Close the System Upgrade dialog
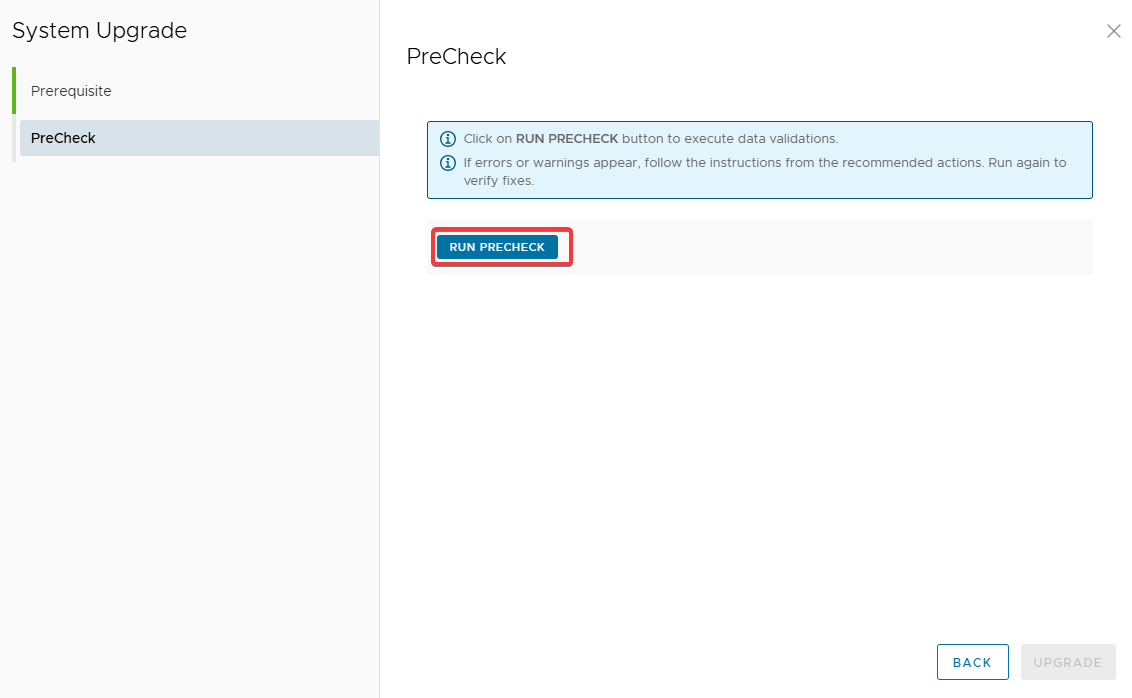The image size is (1132, 698). (1113, 31)
